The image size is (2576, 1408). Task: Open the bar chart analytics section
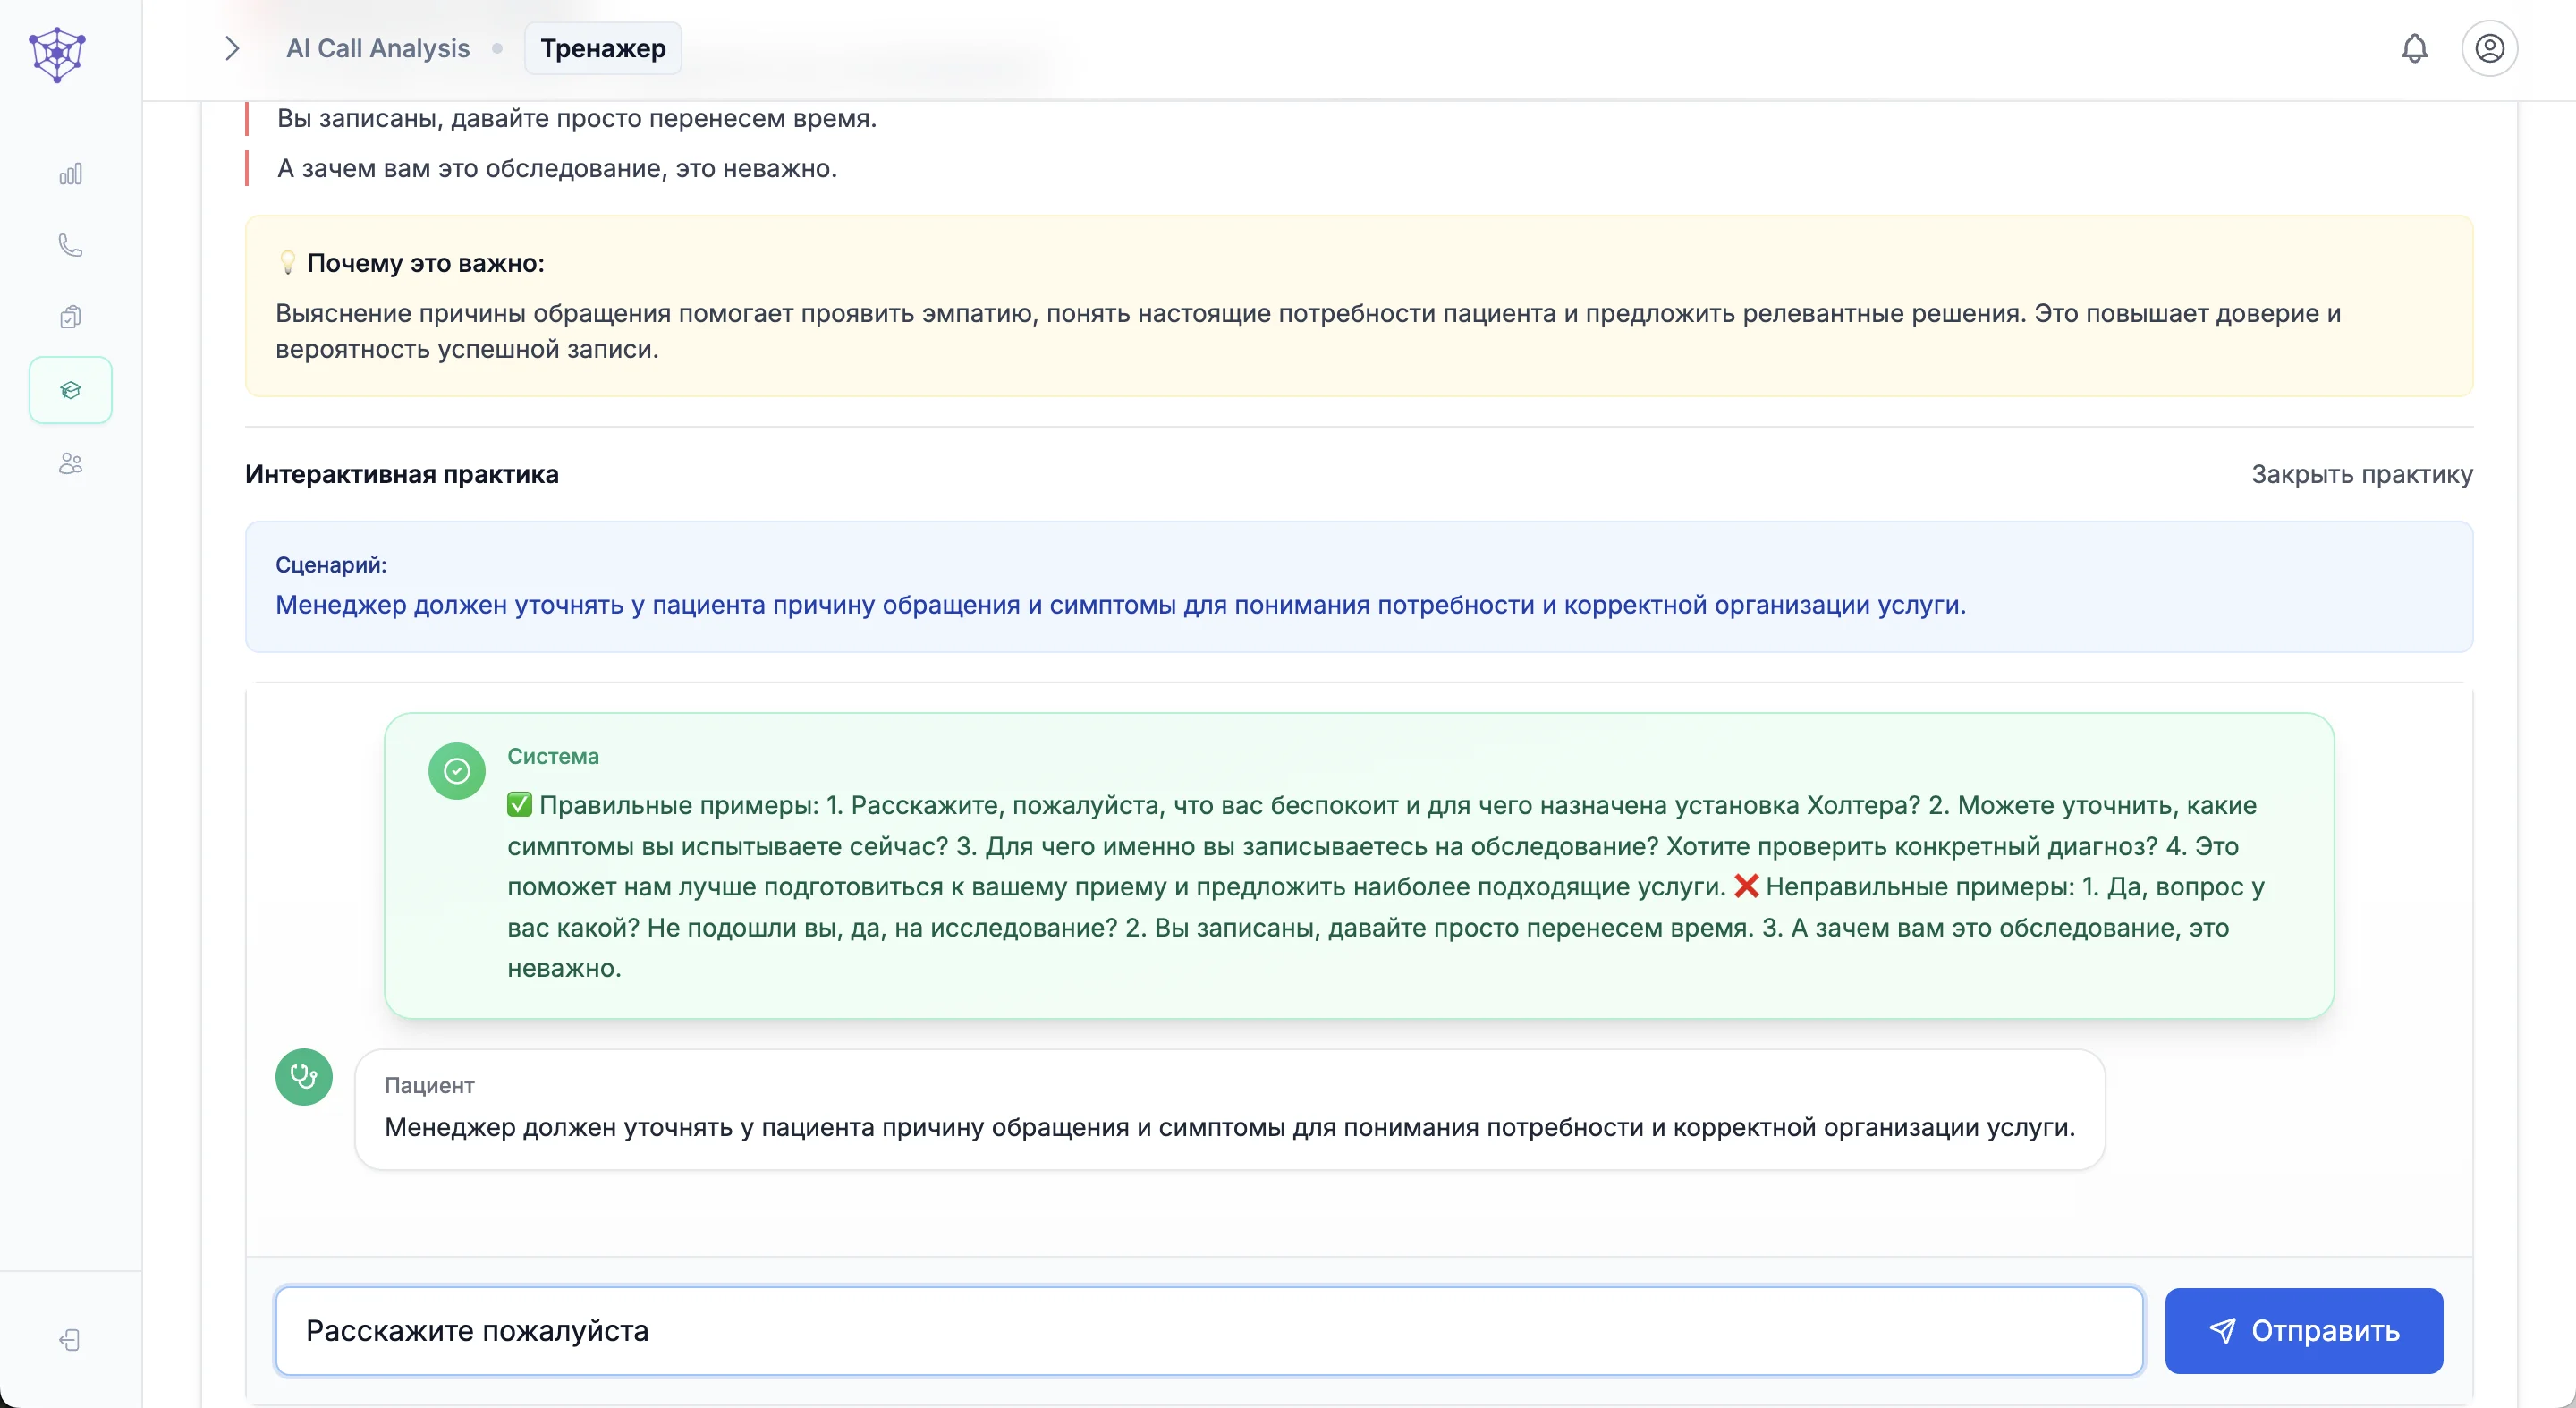tap(70, 175)
